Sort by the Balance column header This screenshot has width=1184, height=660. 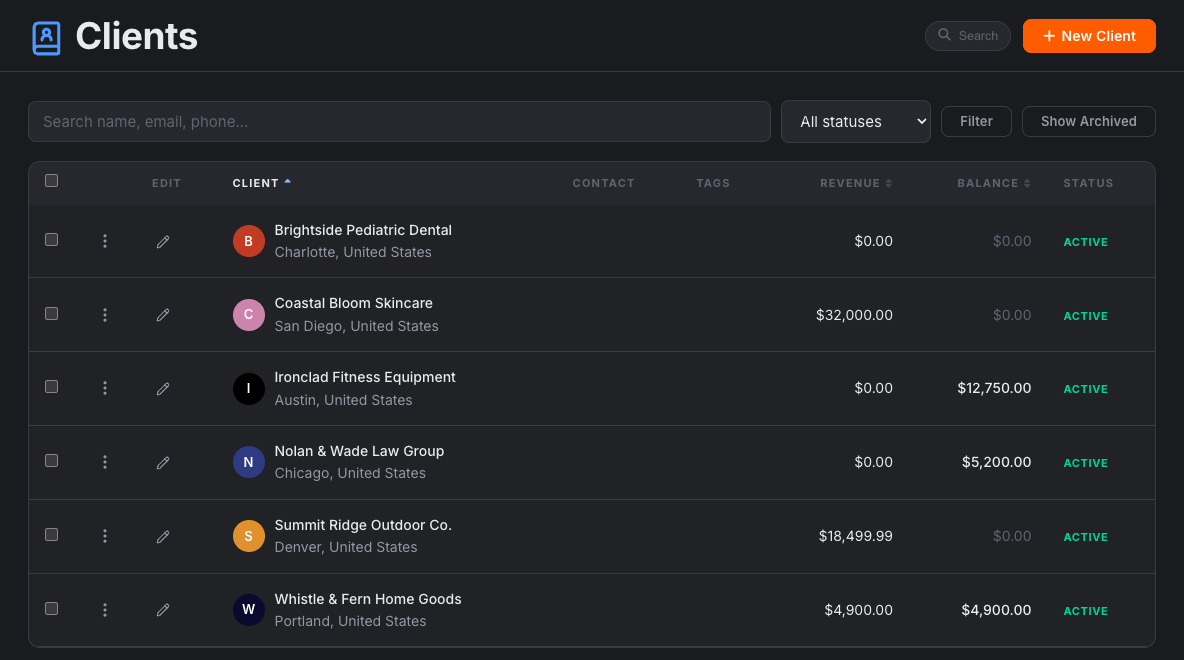[x=994, y=183]
